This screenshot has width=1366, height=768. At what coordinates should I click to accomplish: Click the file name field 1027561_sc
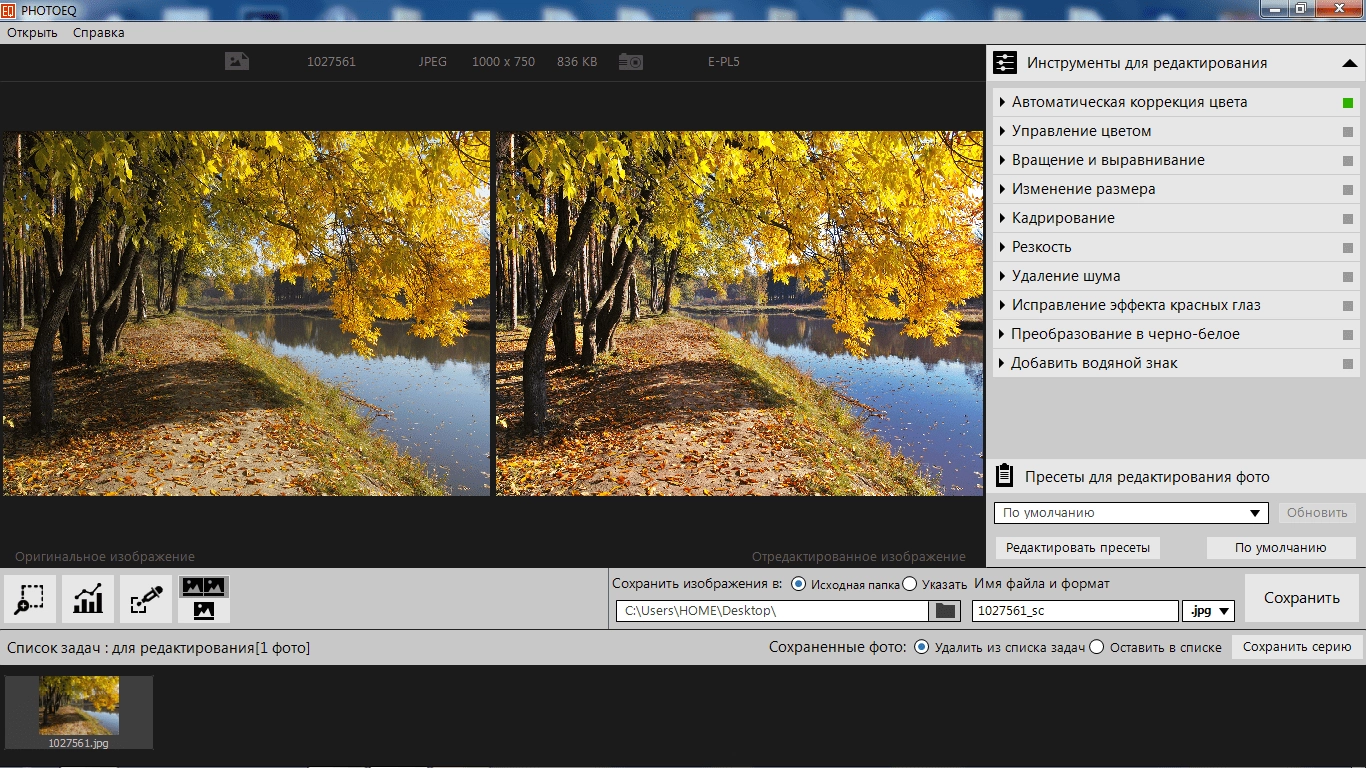tap(1075, 611)
